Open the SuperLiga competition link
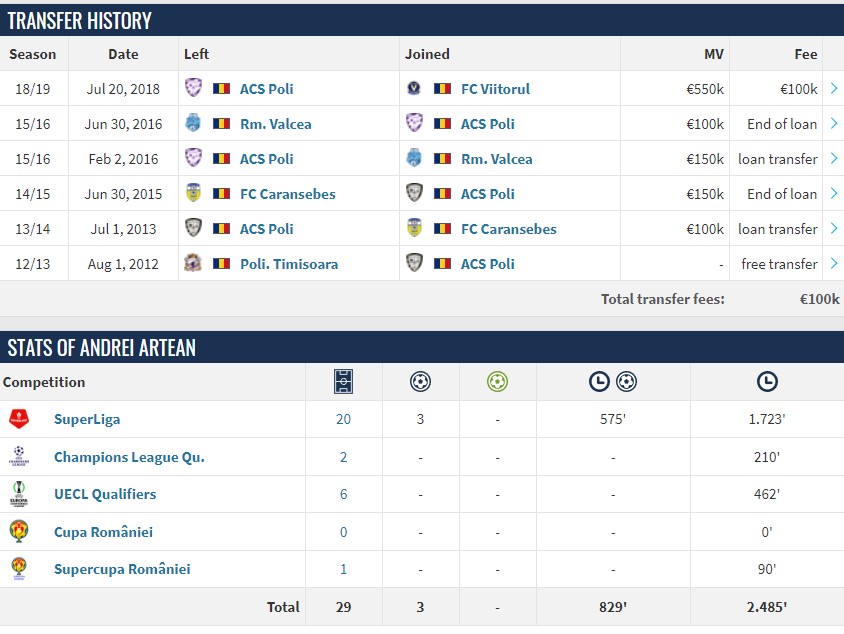The image size is (844, 634). (x=87, y=419)
